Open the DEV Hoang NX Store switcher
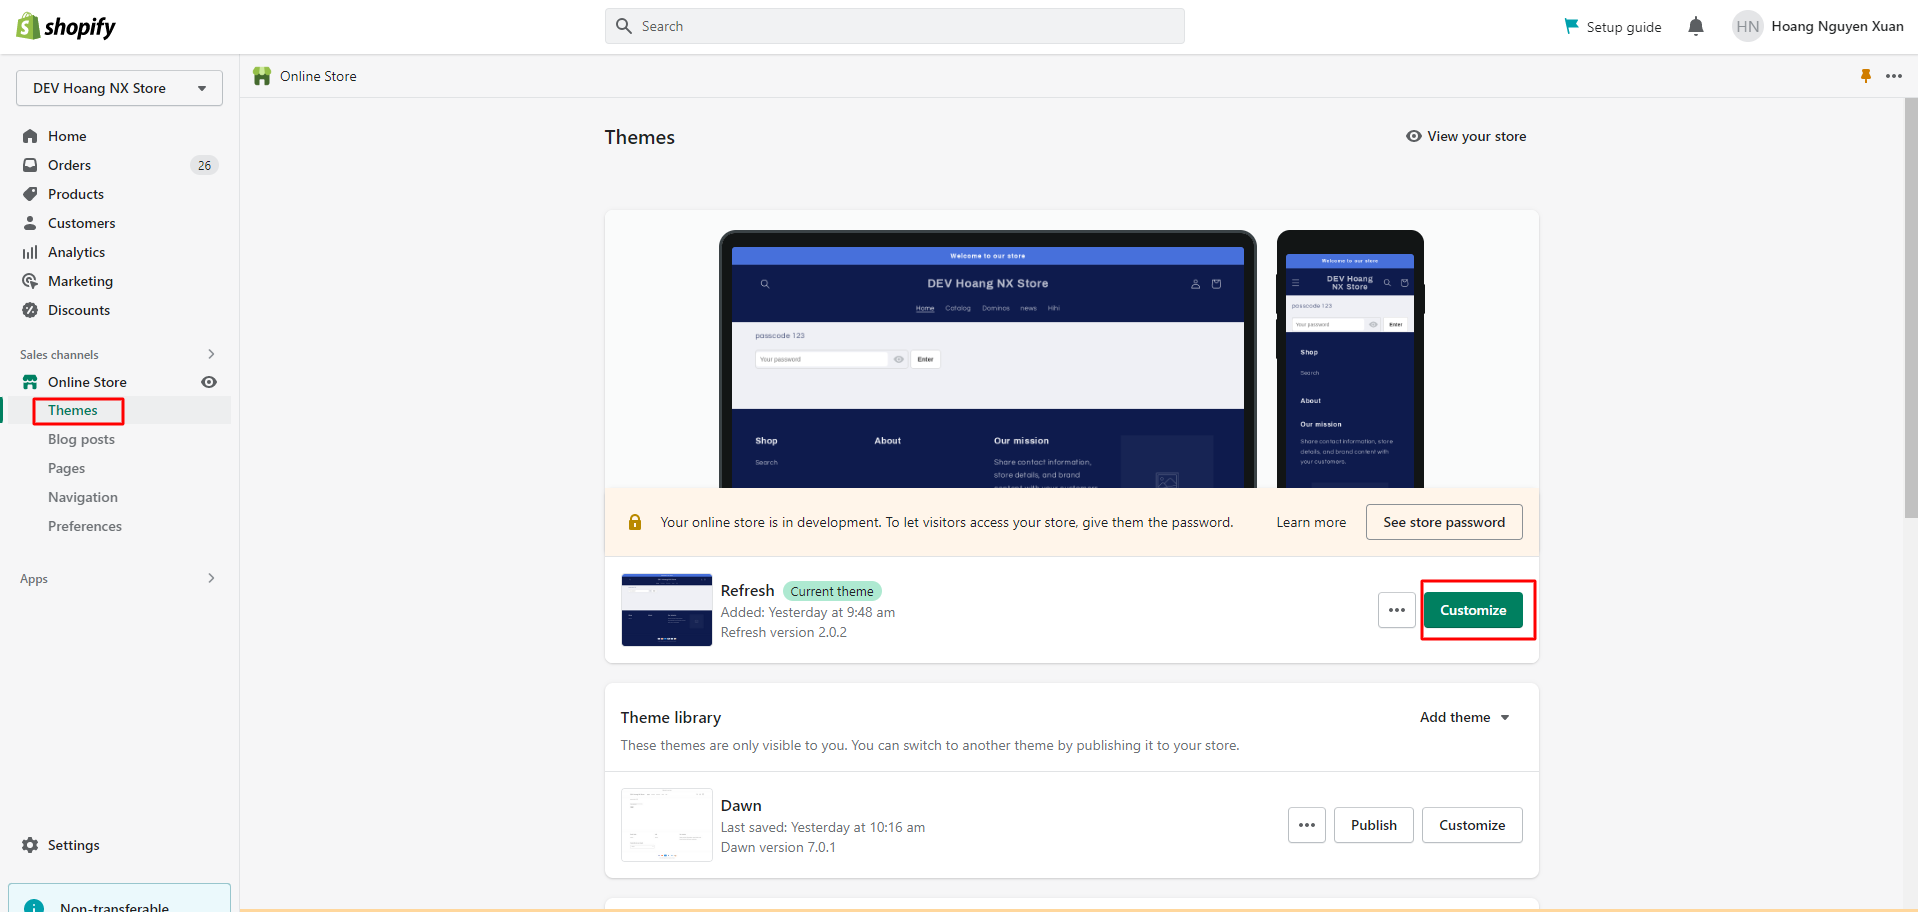 [119, 88]
